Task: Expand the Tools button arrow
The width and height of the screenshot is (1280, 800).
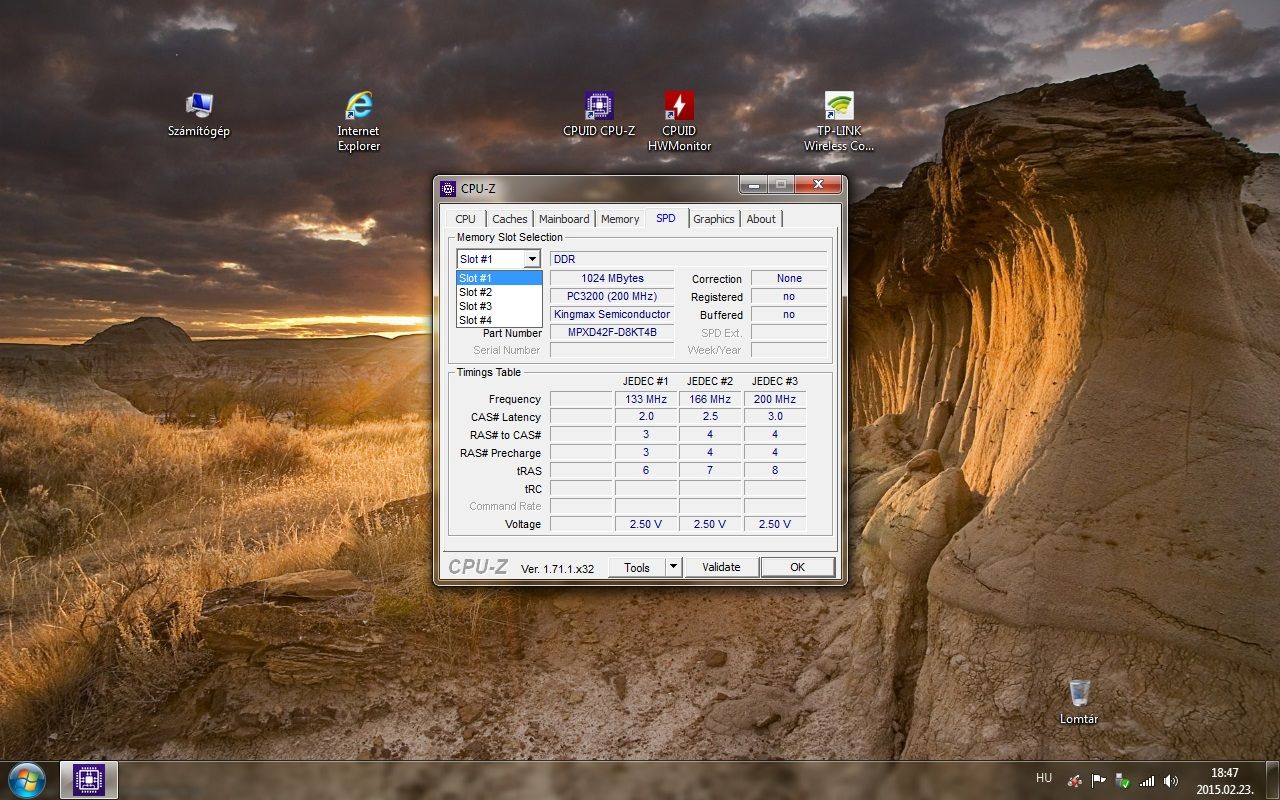Action: pos(673,567)
